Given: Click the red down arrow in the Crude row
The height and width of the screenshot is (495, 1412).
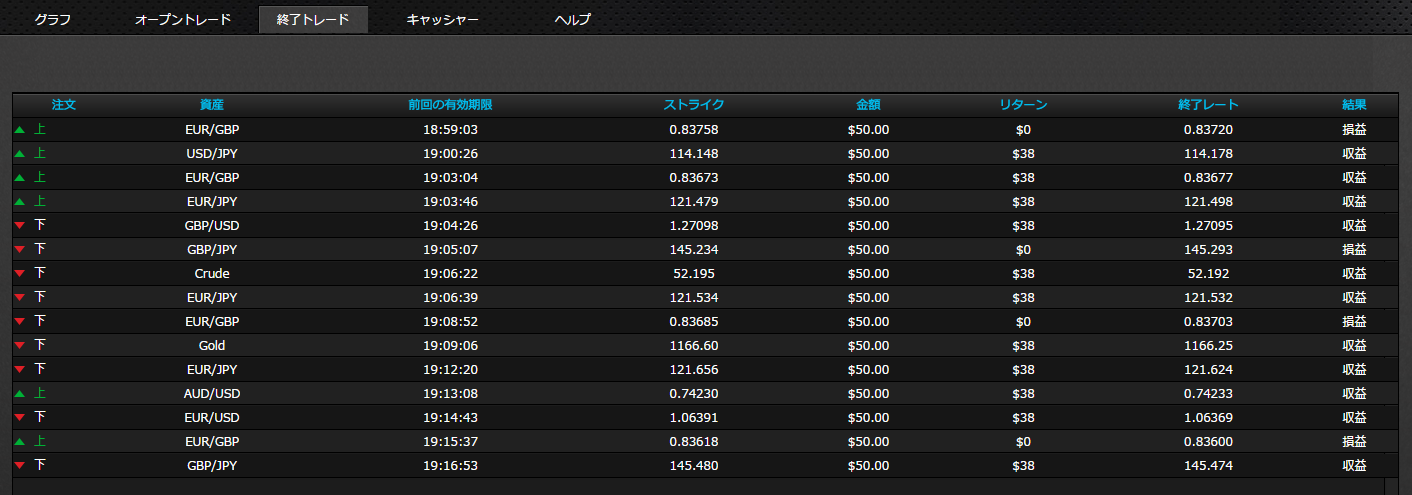Looking at the screenshot, I should click(x=19, y=274).
